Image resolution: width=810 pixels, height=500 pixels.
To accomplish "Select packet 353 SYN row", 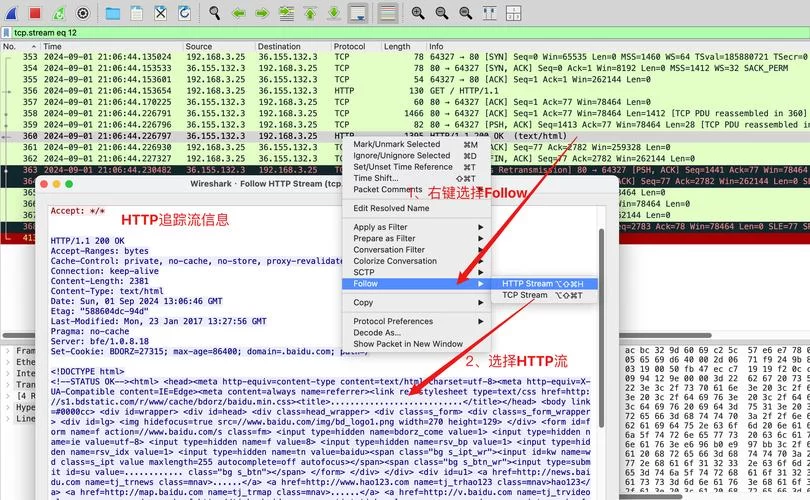I will pos(405,57).
